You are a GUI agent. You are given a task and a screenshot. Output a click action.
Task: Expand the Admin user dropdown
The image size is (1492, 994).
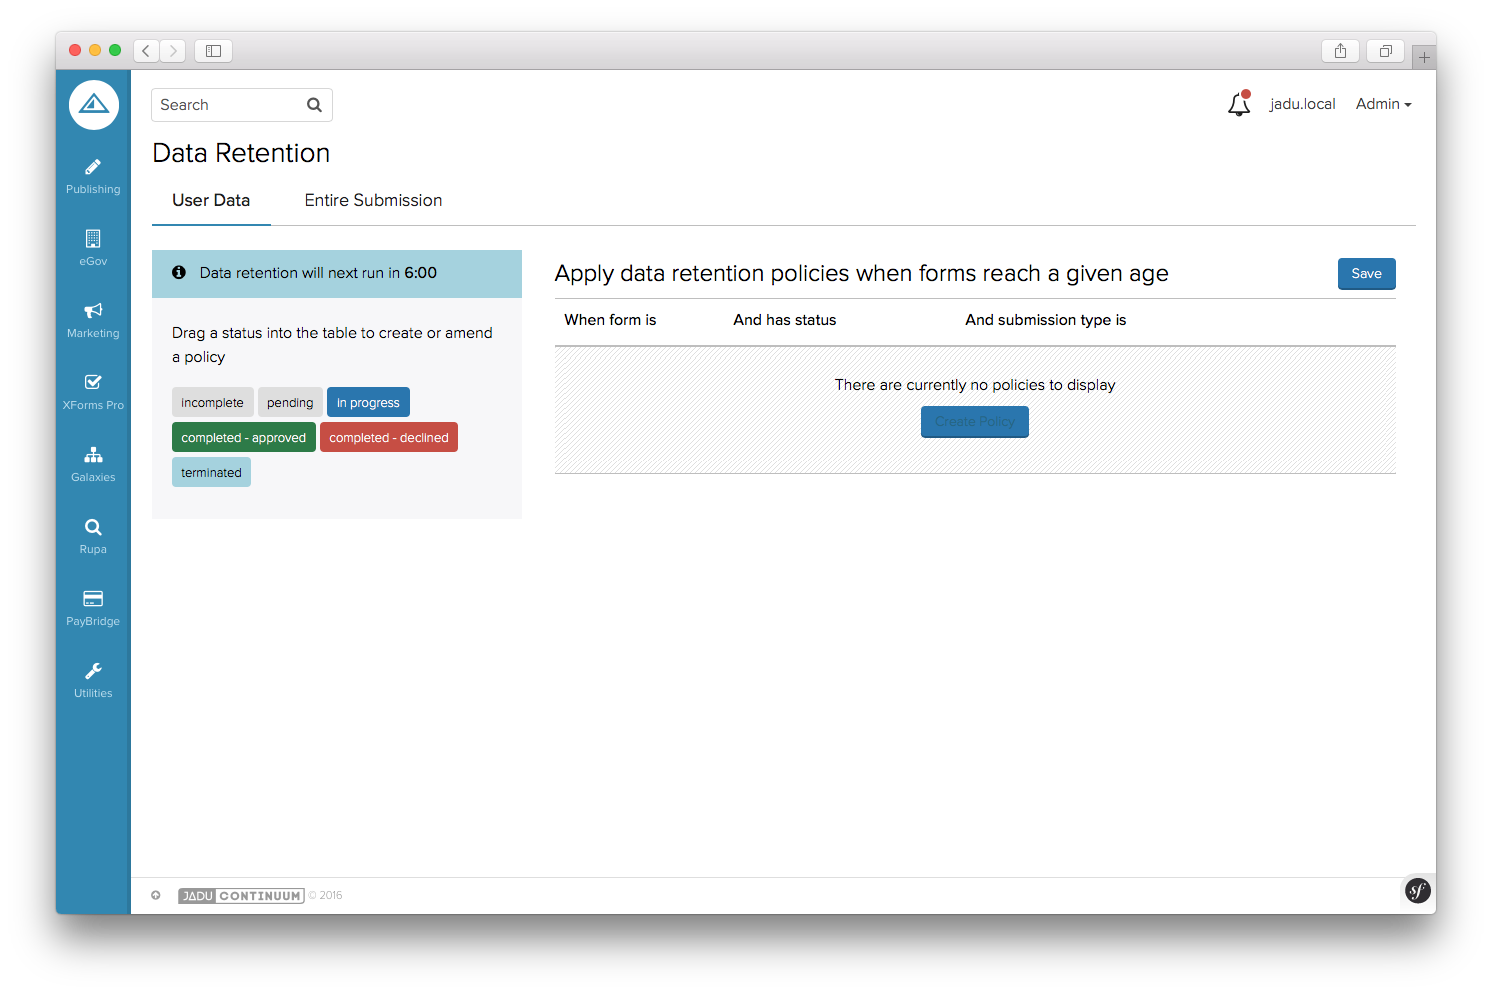coord(1383,104)
